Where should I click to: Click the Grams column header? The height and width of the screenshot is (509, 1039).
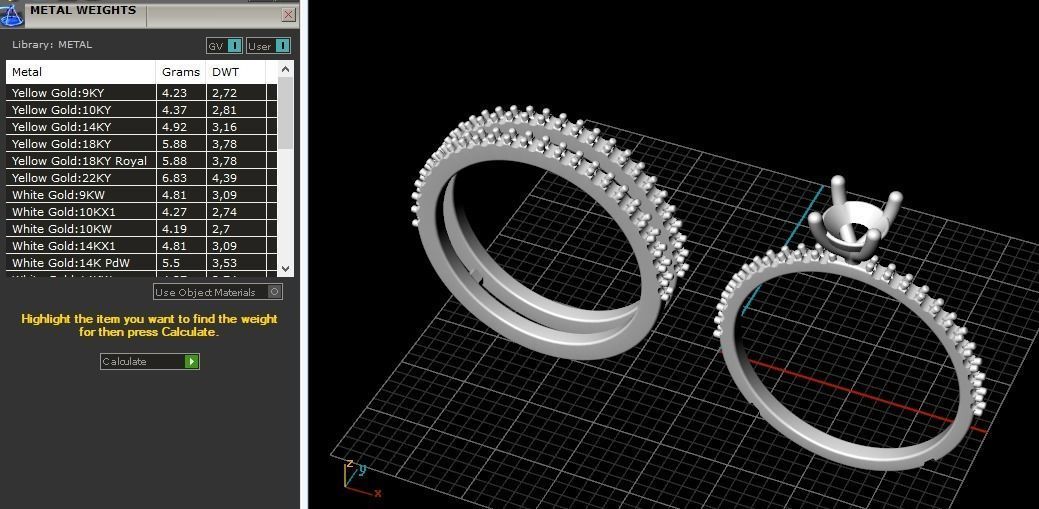click(x=181, y=72)
